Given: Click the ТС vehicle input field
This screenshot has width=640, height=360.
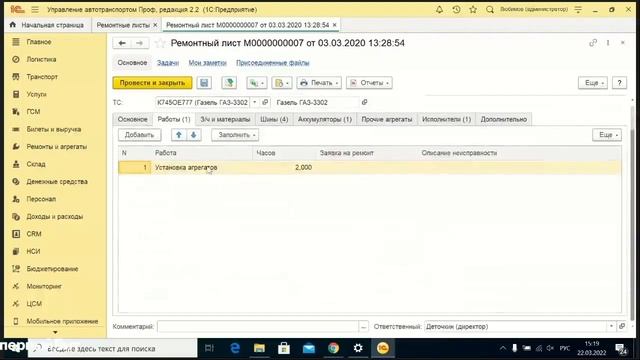Looking at the screenshot, I should coord(202,102).
